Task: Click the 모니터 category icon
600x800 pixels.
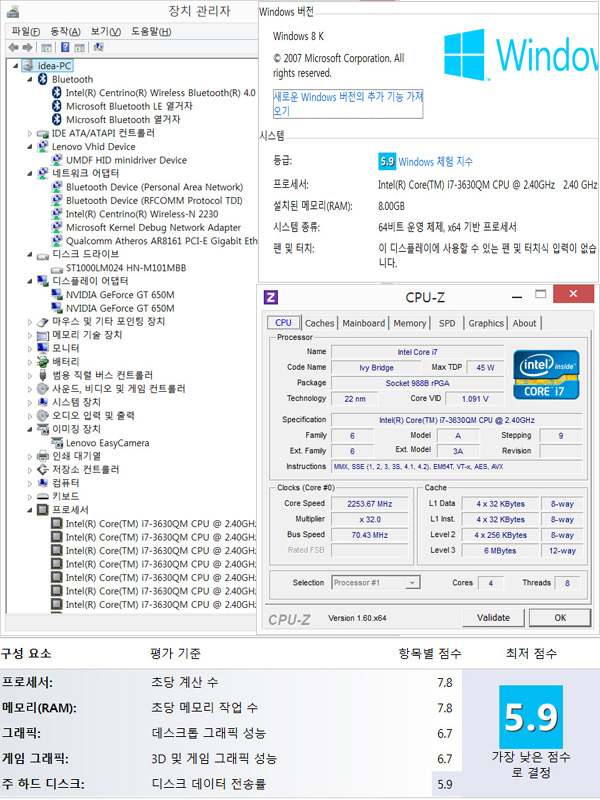Action: tap(43, 348)
